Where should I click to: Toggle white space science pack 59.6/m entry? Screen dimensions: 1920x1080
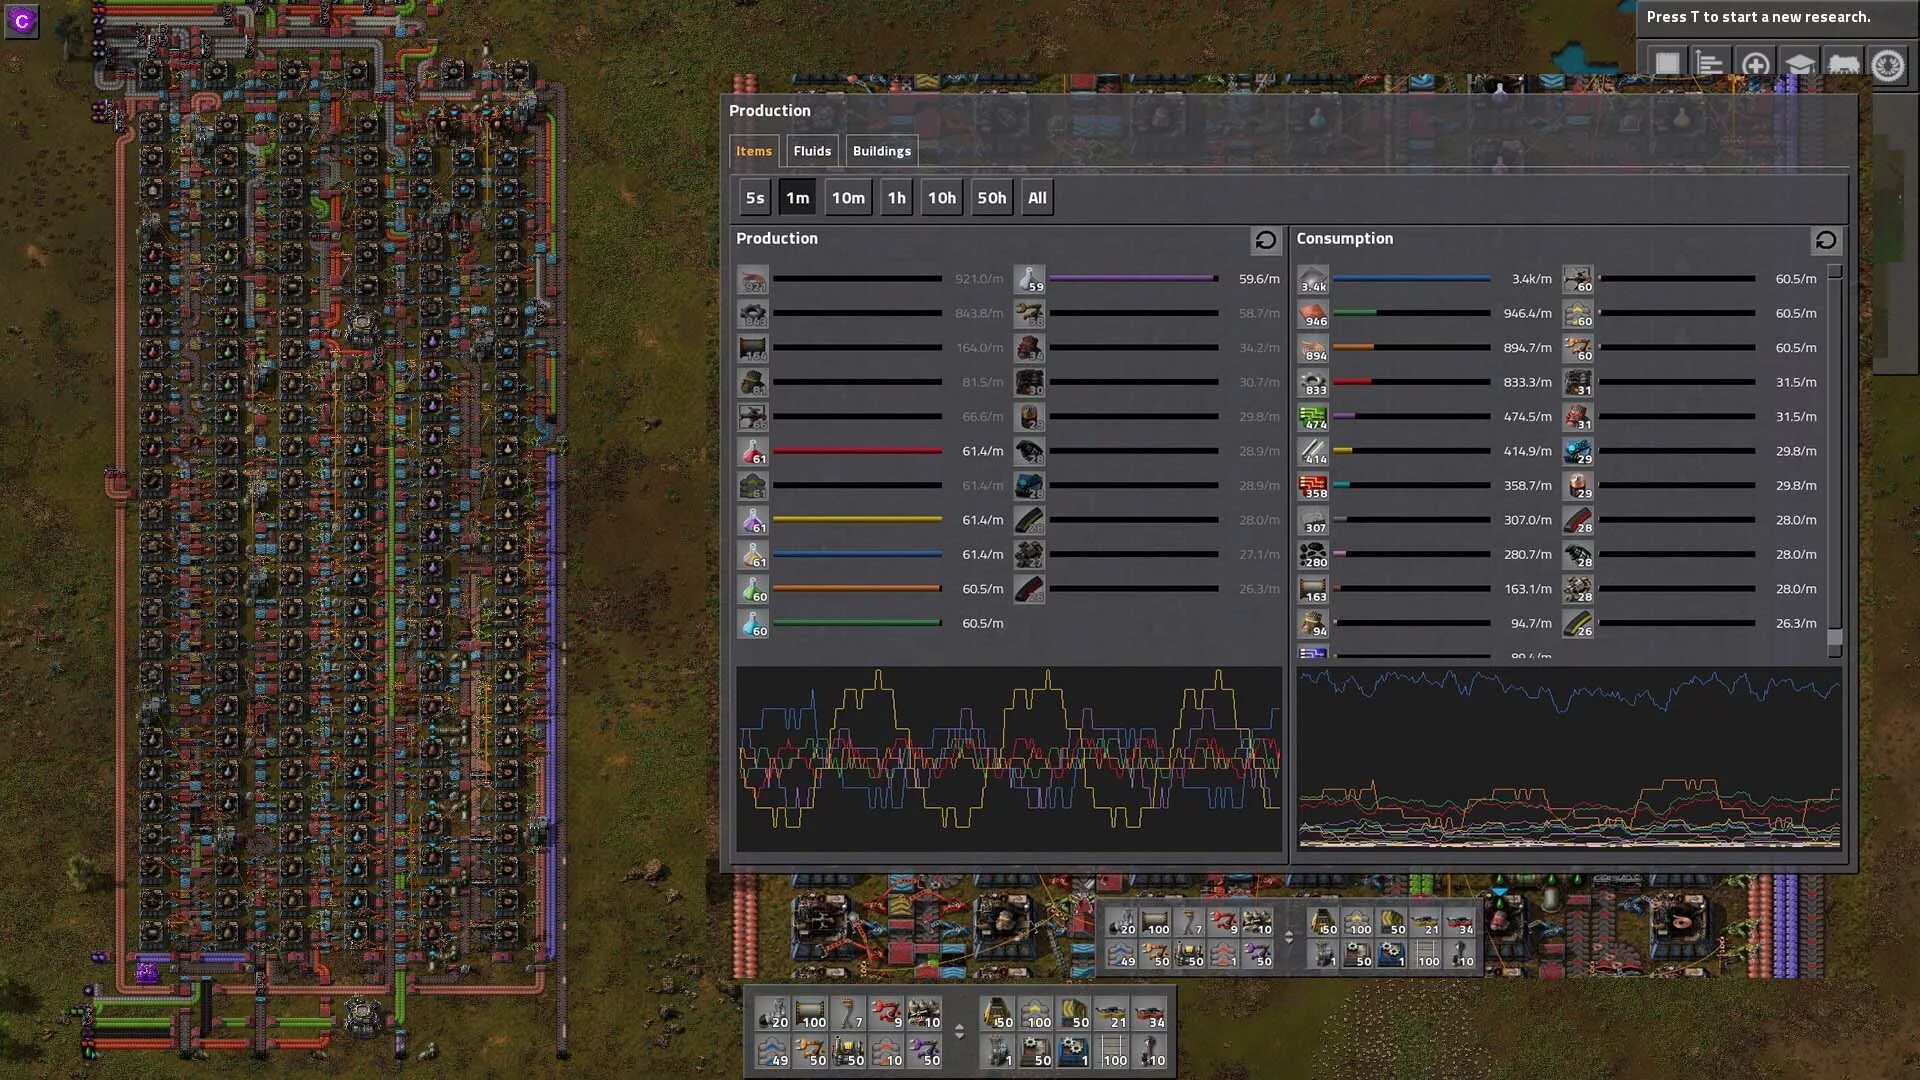tap(1030, 280)
